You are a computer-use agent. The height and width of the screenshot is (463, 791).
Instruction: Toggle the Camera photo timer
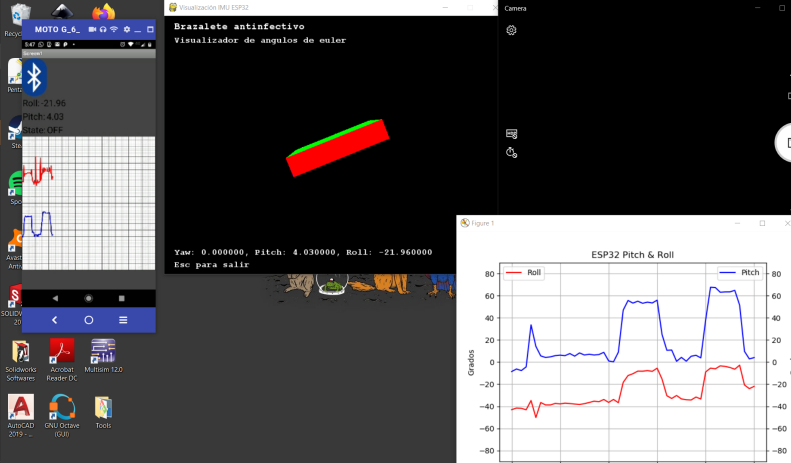coord(511,152)
